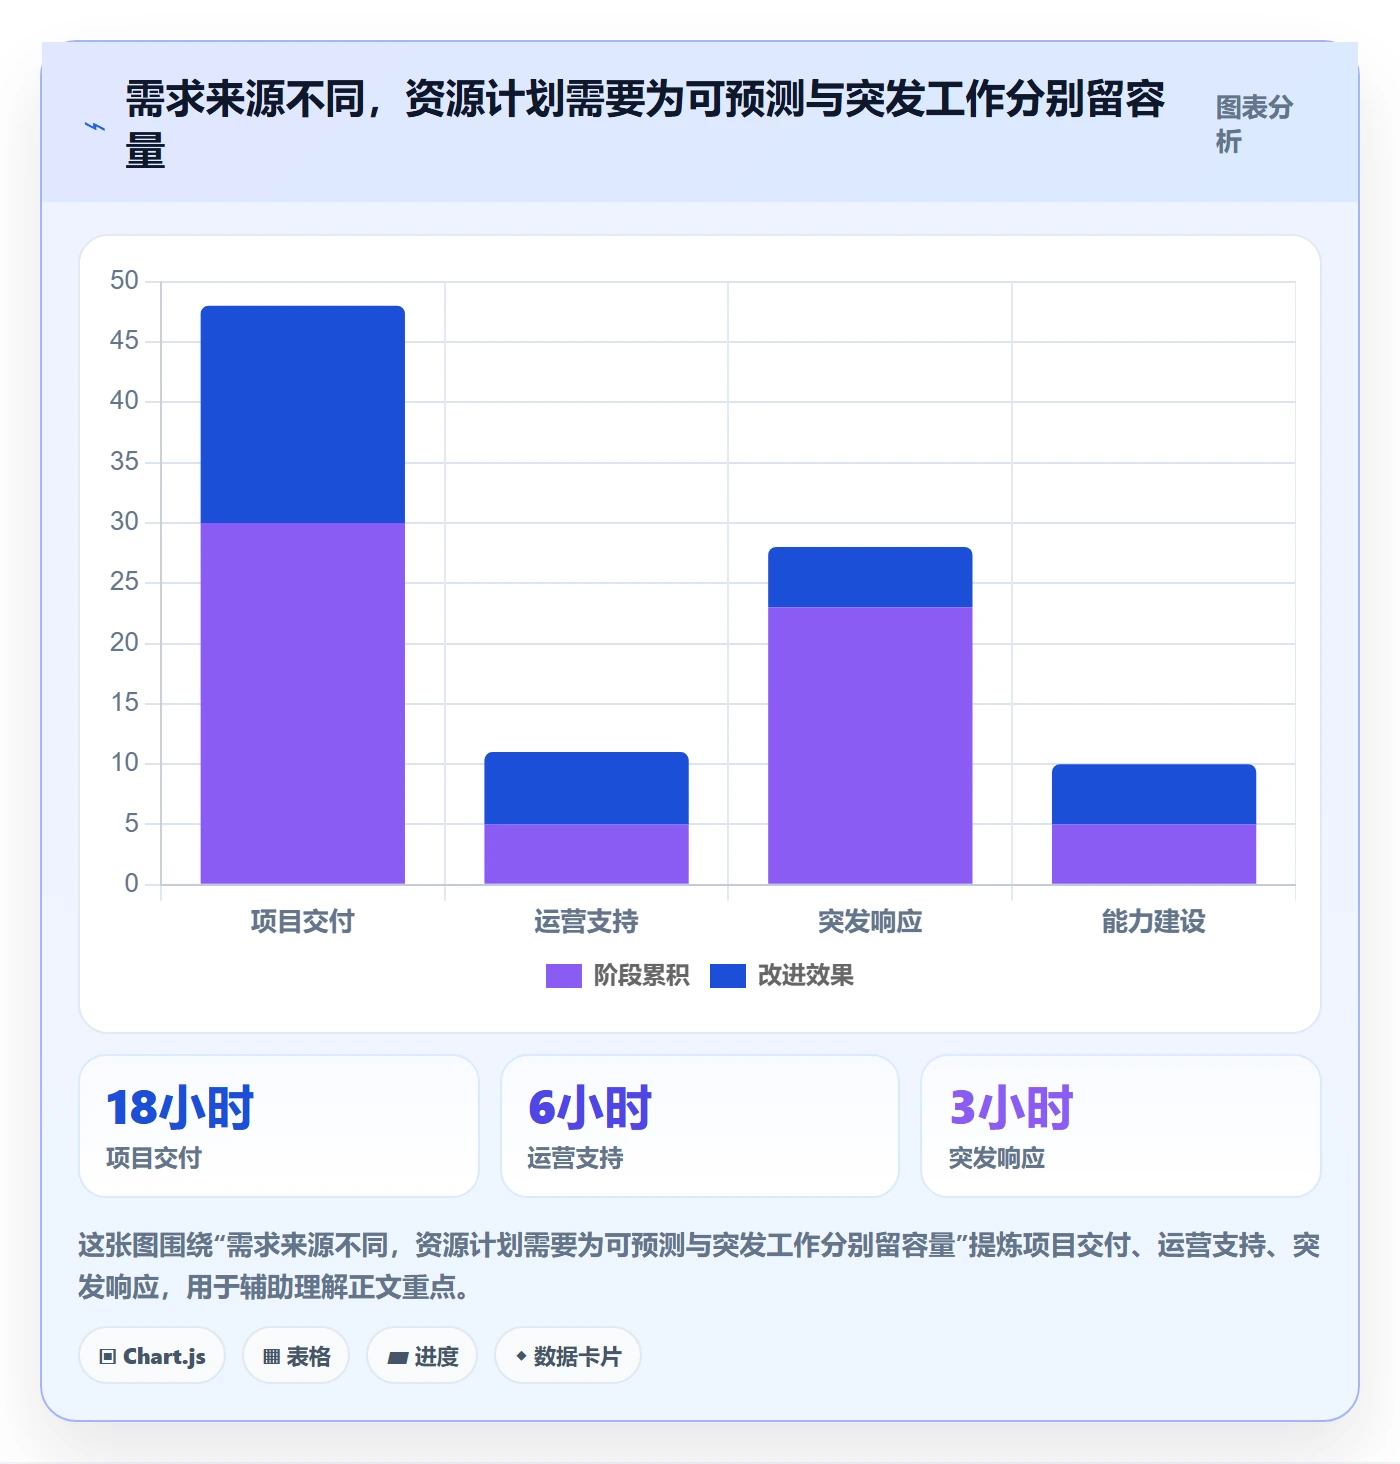1400x1464 pixels.
Task: Select the 表格 tag chip
Action: [x=296, y=1356]
